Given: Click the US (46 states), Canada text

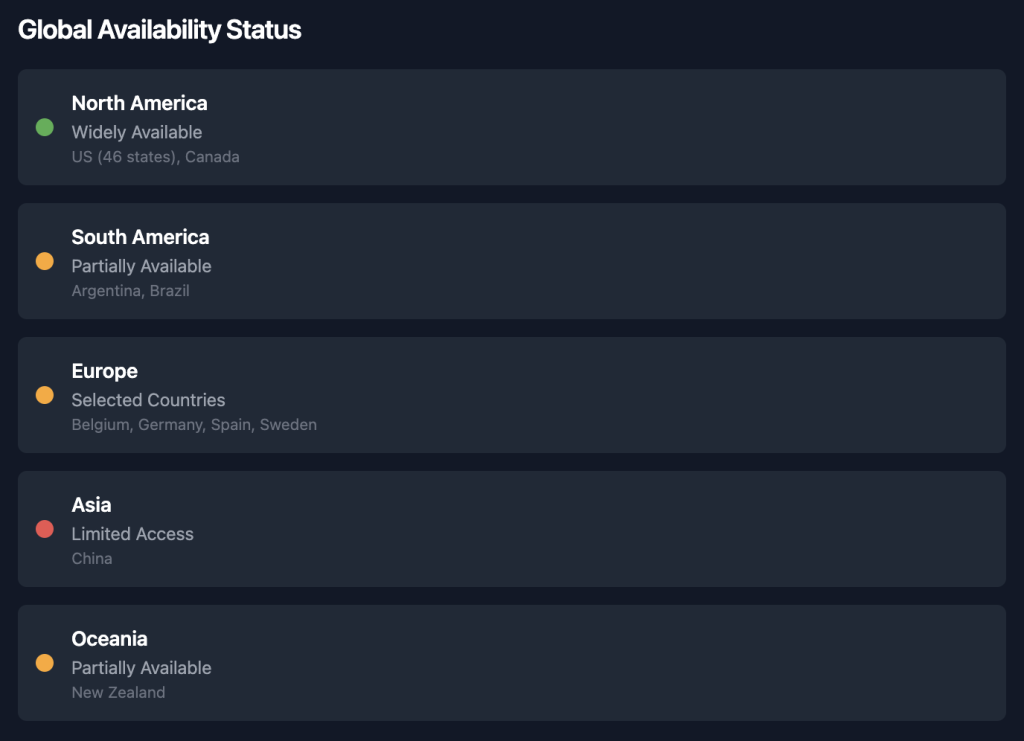Looking at the screenshot, I should [x=155, y=157].
